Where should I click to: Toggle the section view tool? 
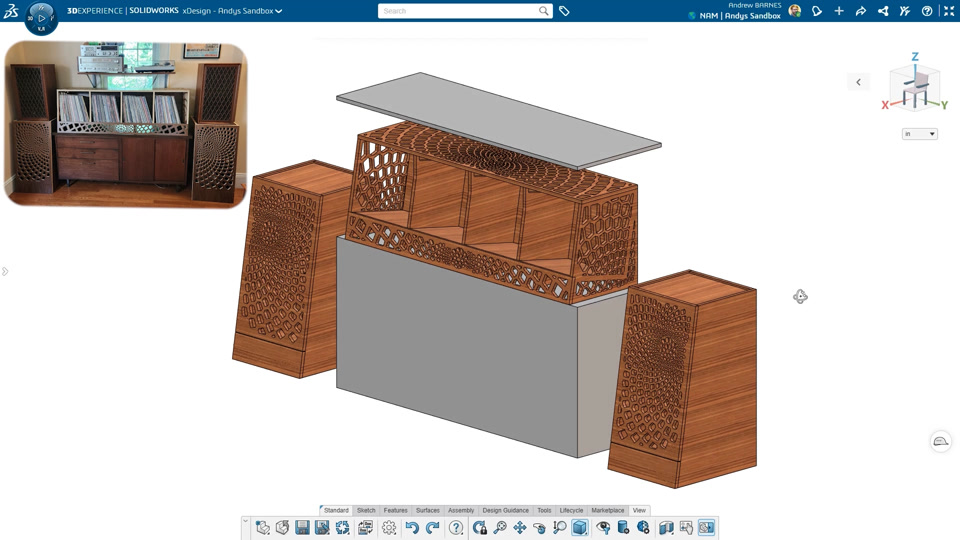[x=666, y=528]
